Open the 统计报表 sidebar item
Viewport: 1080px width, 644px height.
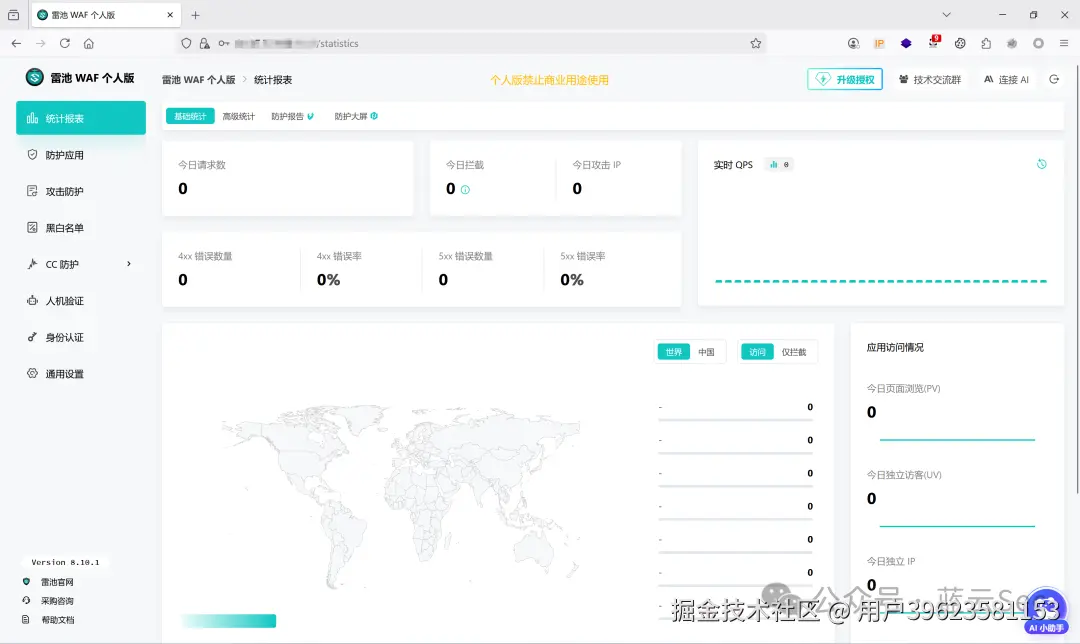coord(81,118)
